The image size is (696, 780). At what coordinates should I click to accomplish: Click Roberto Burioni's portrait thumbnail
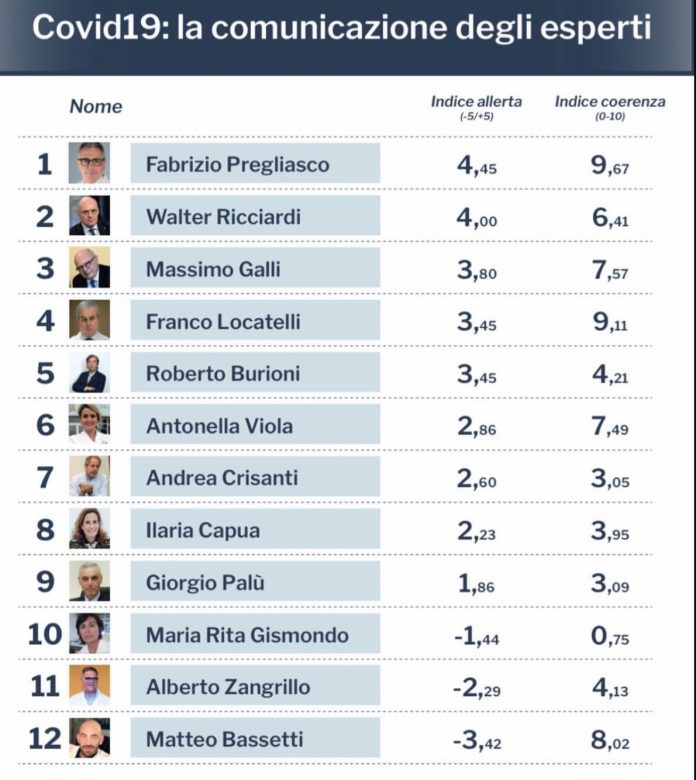pos(89,372)
